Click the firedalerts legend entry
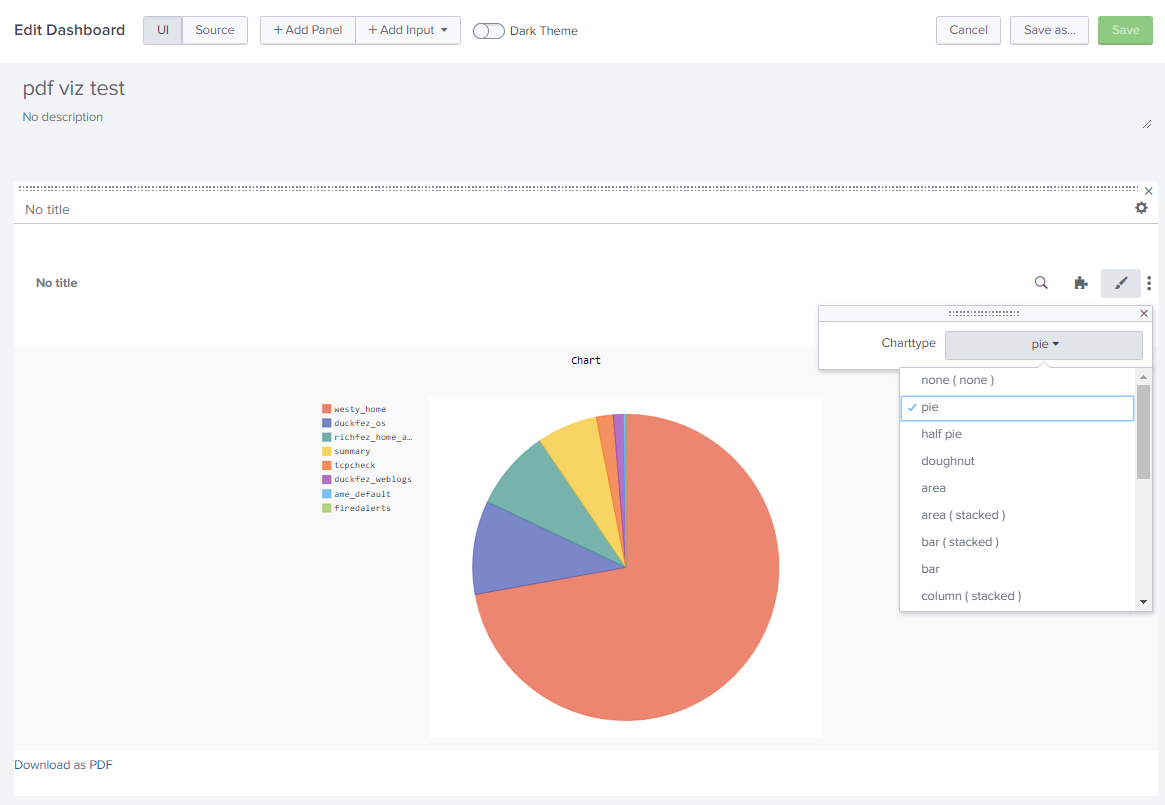This screenshot has height=805, width=1165. (357, 508)
